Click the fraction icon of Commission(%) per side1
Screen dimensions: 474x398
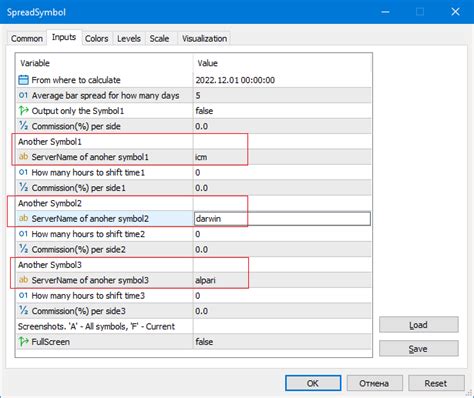pyautogui.click(x=23, y=187)
